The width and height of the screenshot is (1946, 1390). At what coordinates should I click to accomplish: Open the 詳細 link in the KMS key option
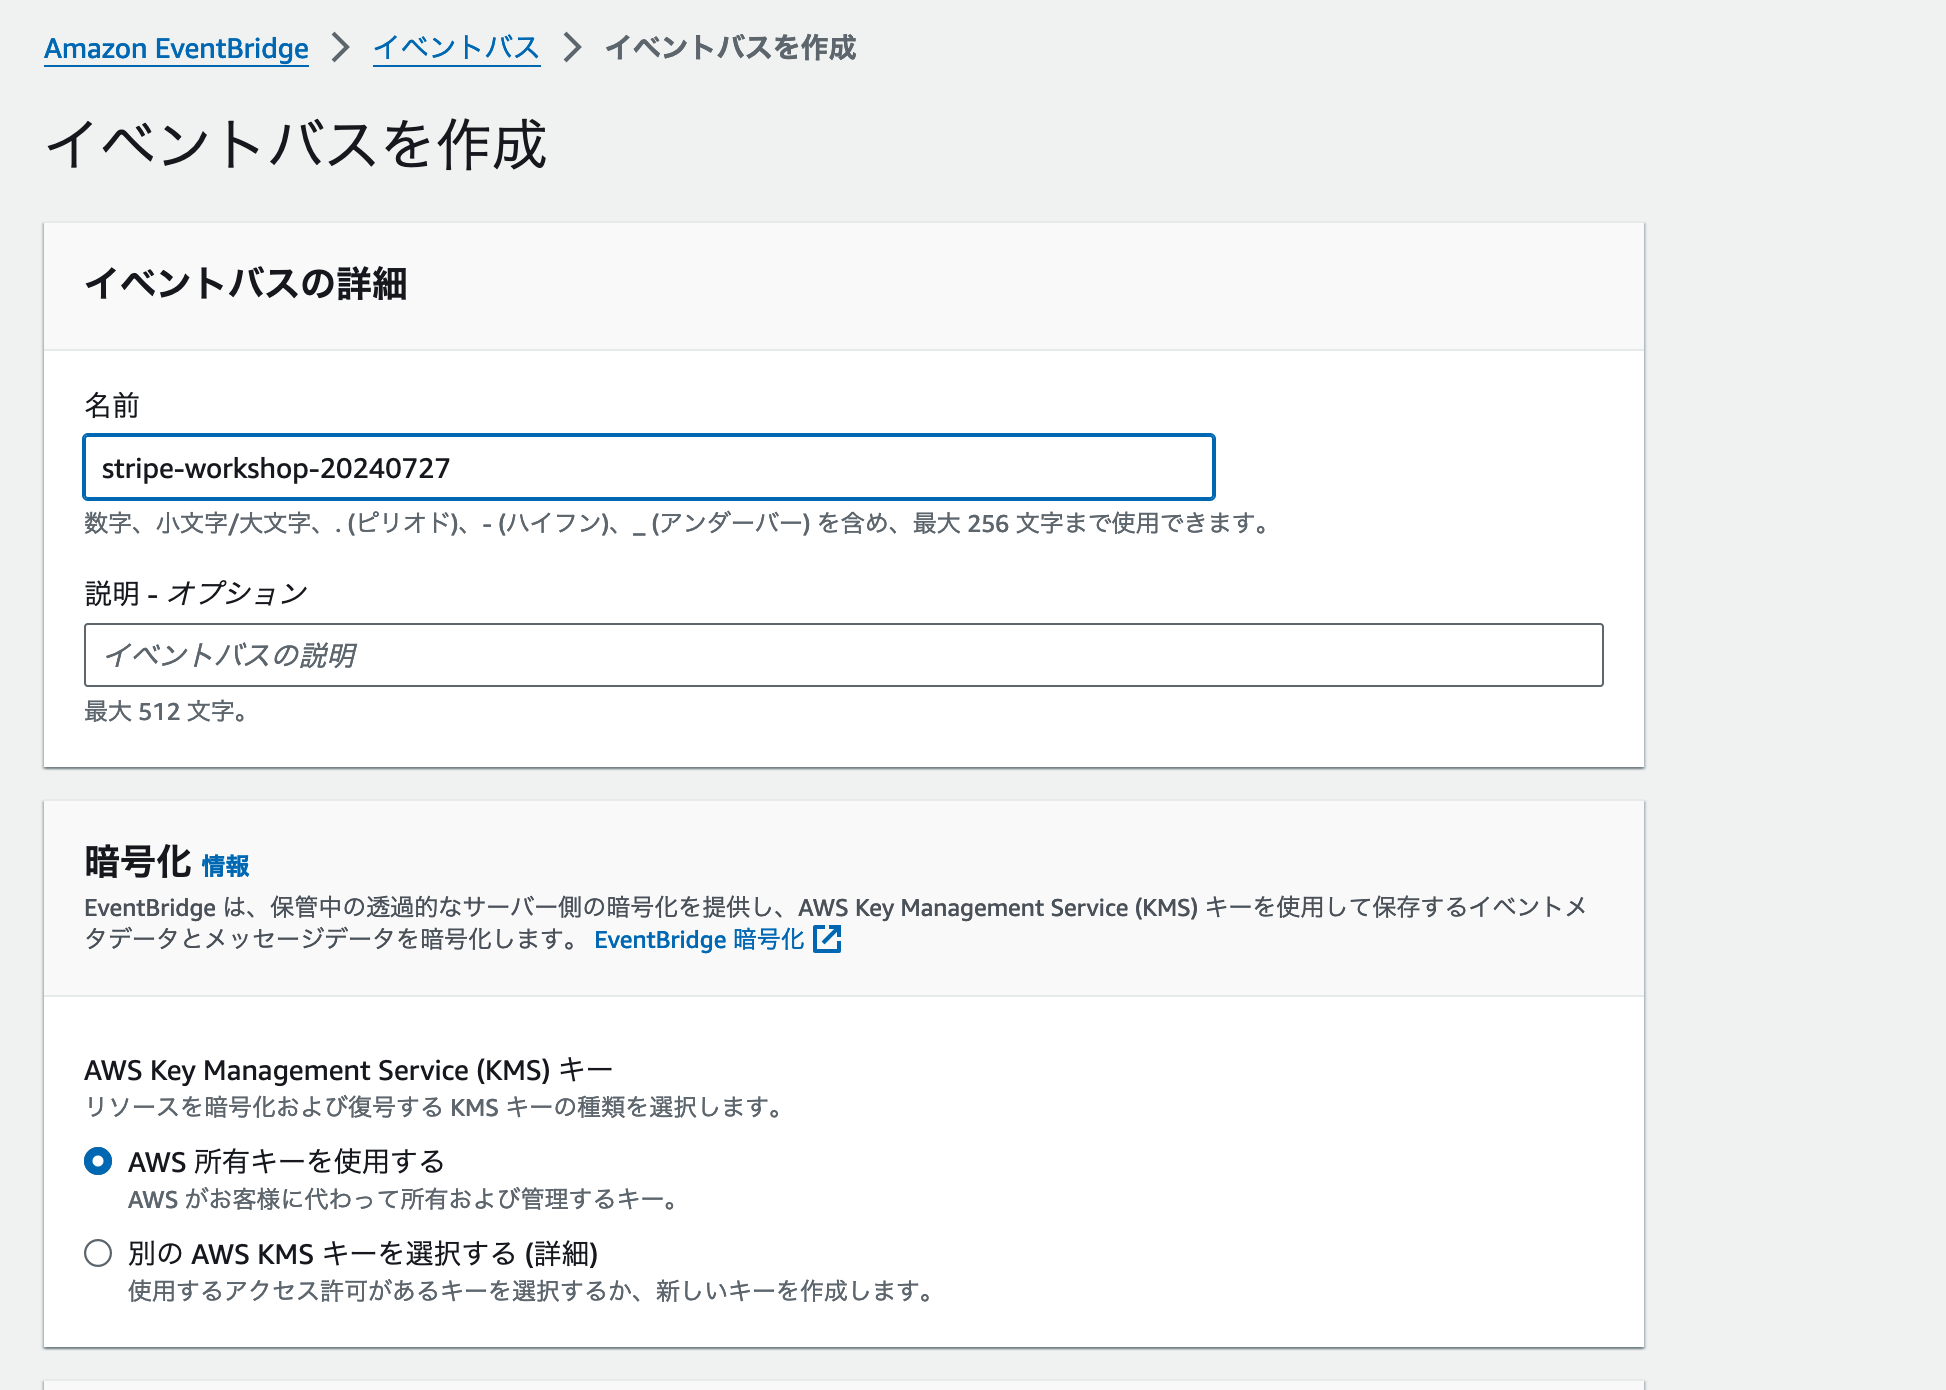pyautogui.click(x=559, y=1253)
